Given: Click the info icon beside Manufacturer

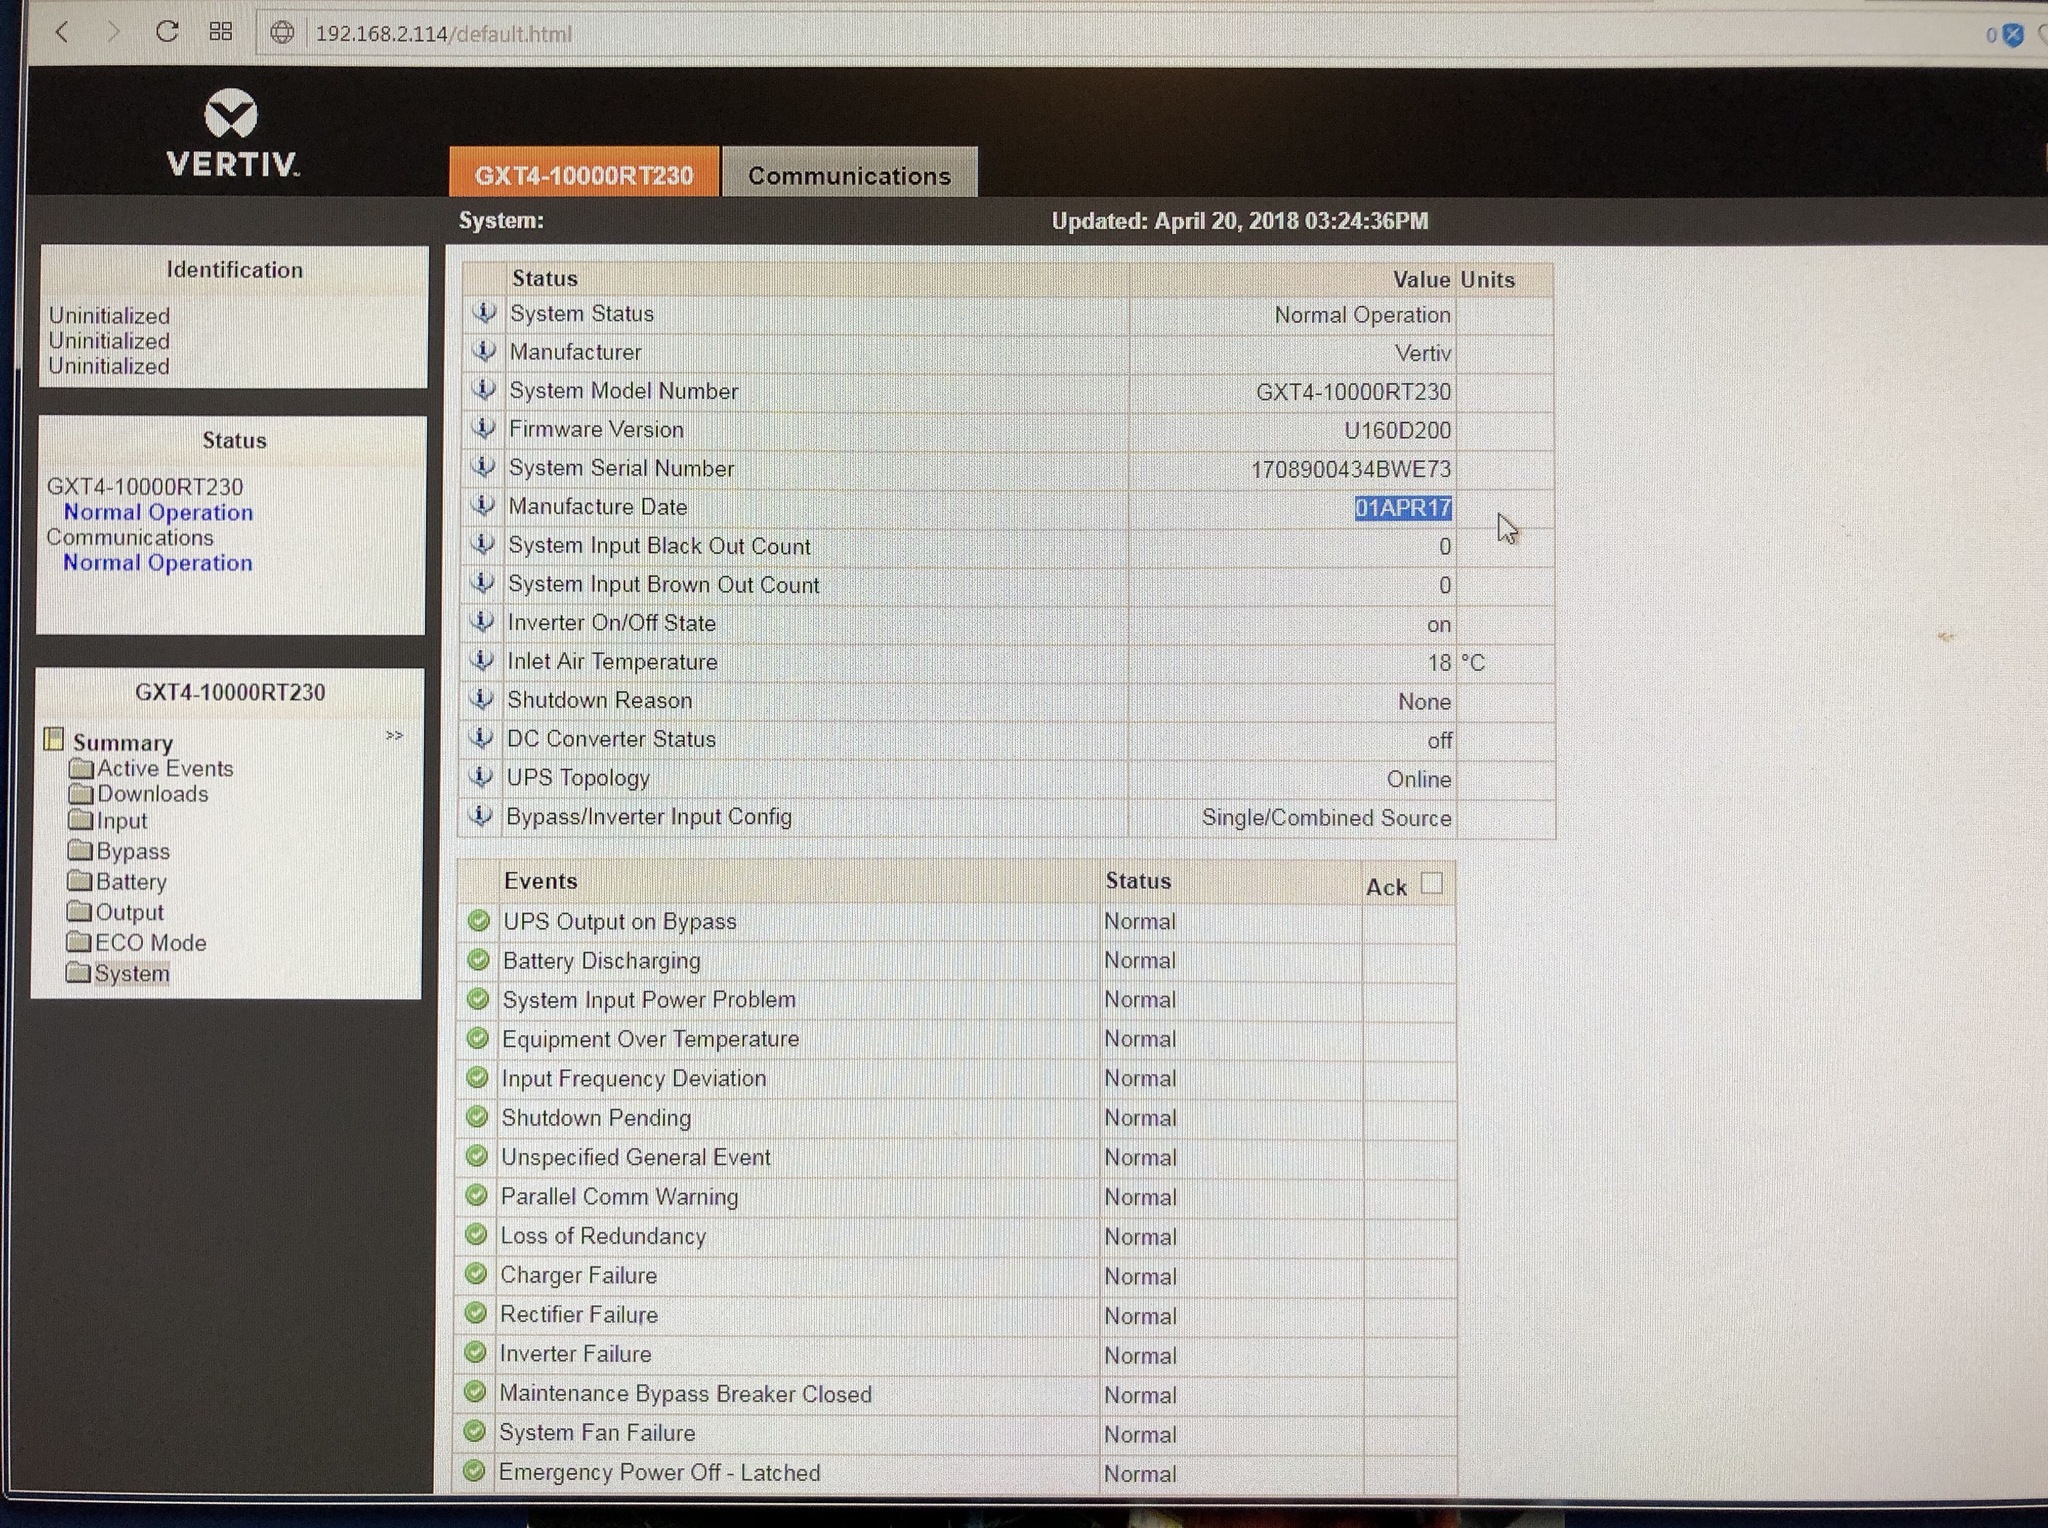Looking at the screenshot, I should 484,351.
